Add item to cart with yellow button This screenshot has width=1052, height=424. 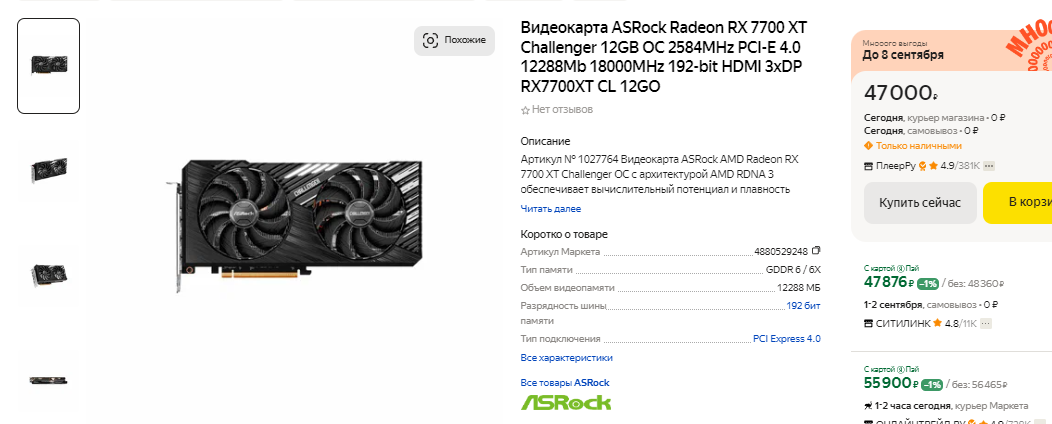pyautogui.click(x=1017, y=203)
